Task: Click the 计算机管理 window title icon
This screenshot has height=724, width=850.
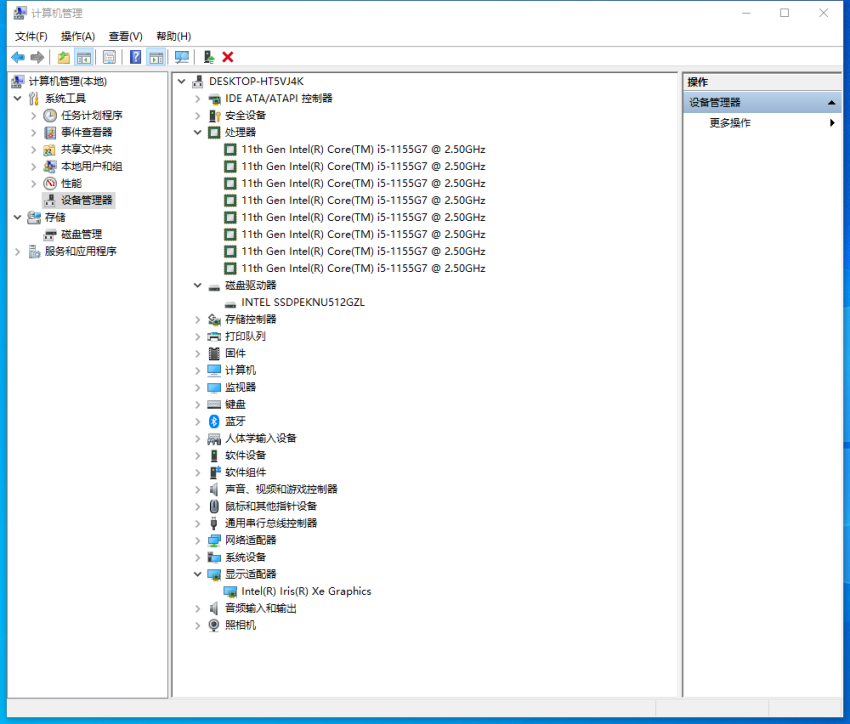Action: point(20,12)
